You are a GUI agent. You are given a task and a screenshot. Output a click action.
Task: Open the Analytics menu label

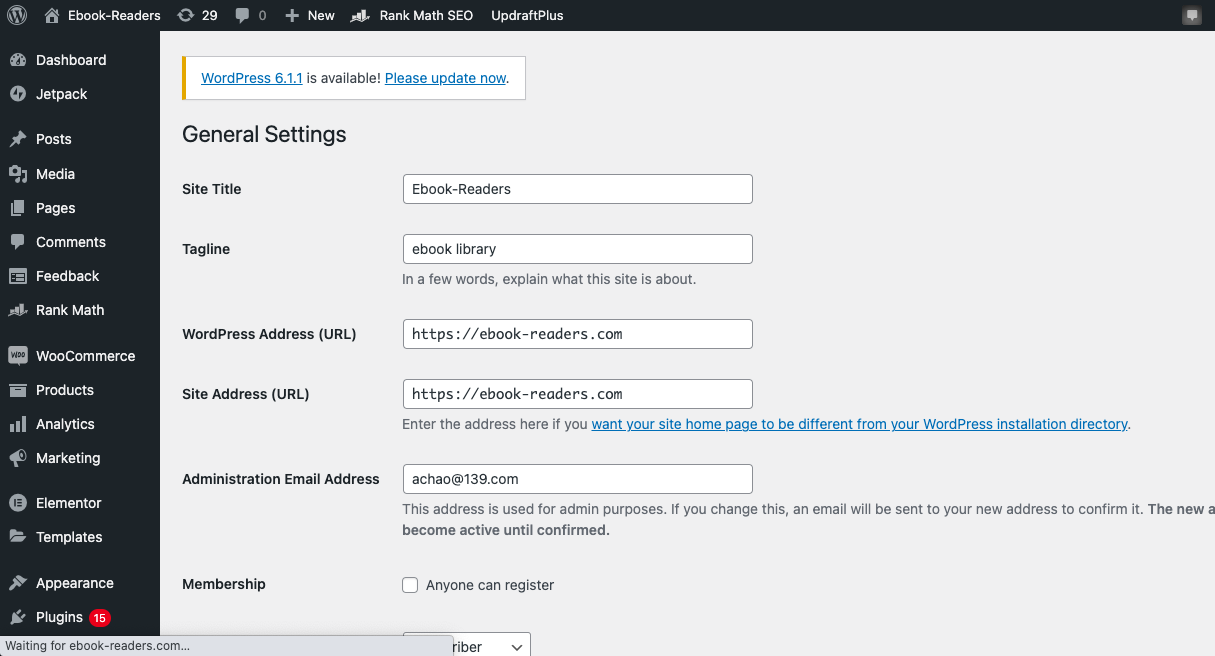65,424
